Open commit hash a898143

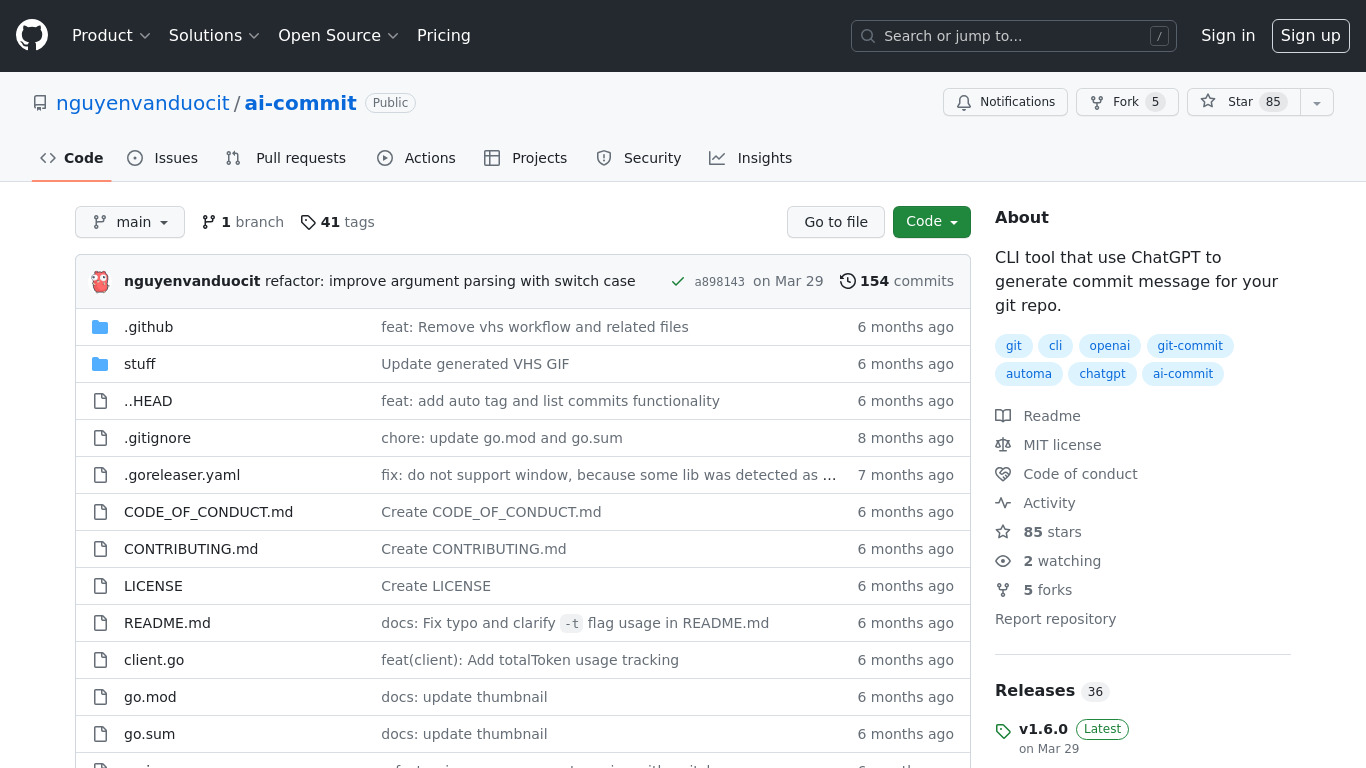pos(720,282)
